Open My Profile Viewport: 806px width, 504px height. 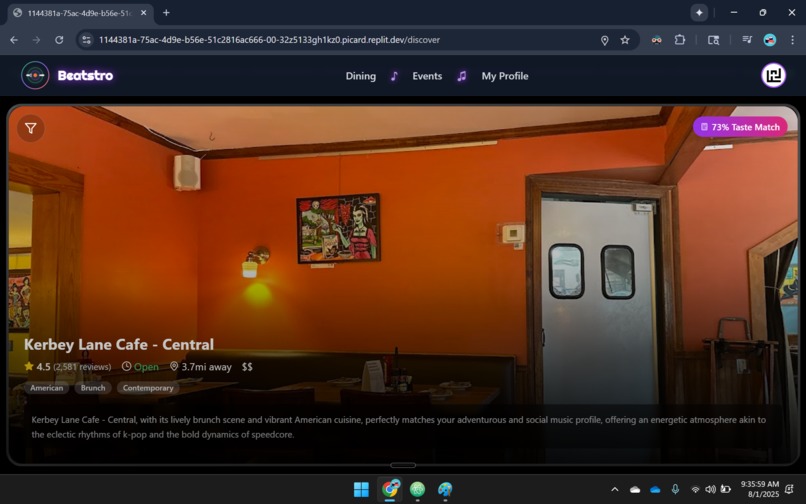click(505, 76)
